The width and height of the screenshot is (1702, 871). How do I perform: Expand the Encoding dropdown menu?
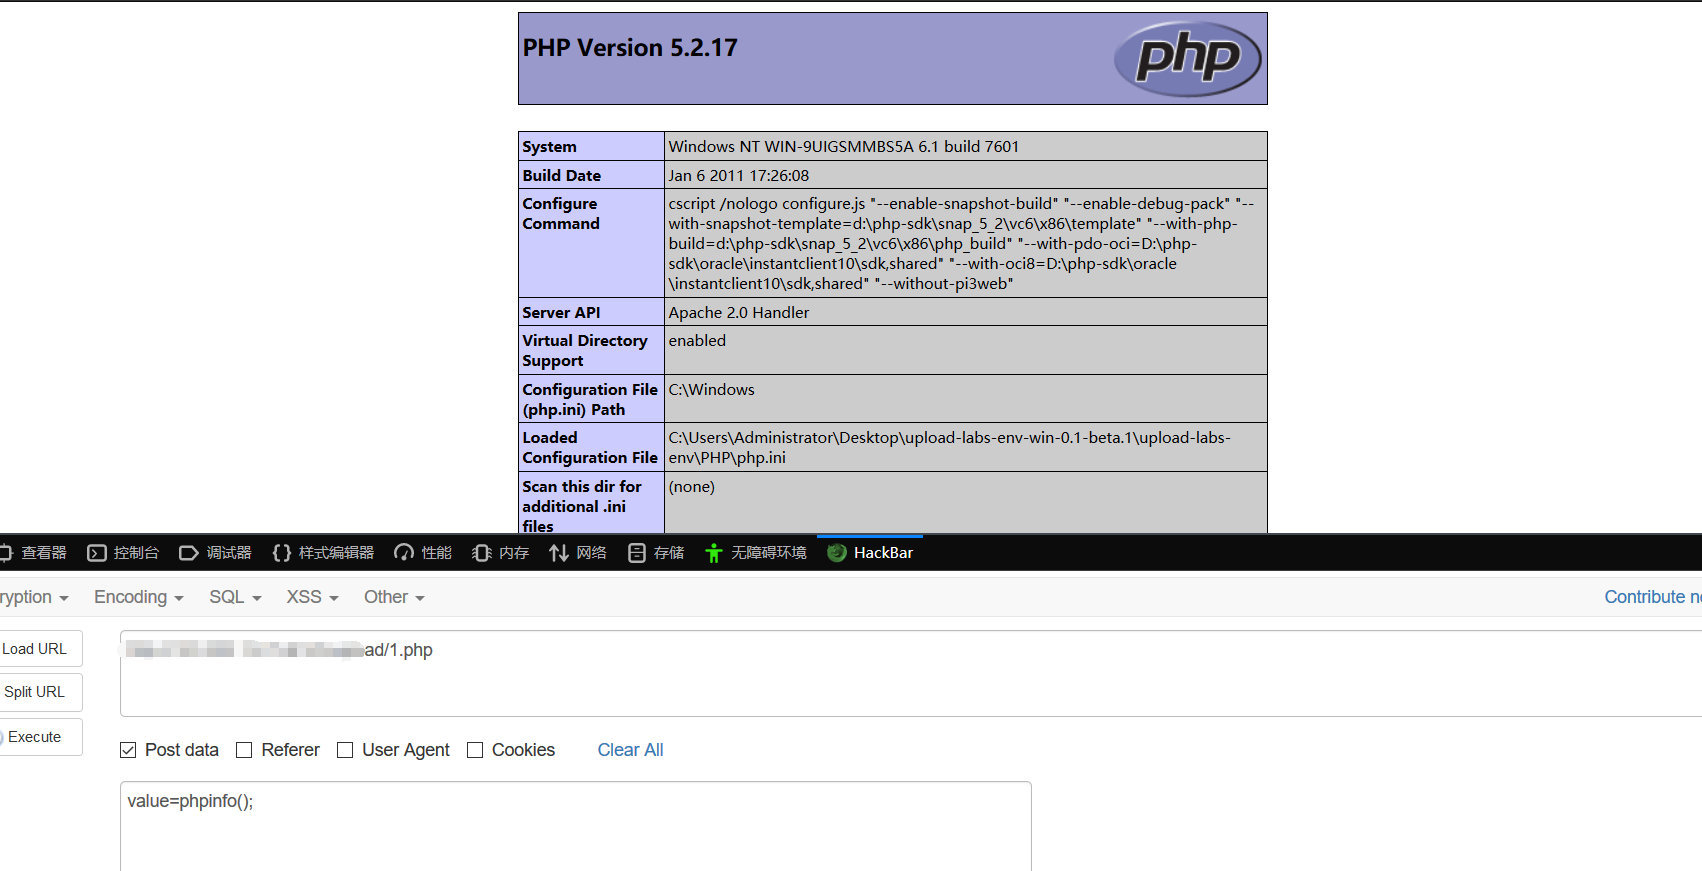tap(139, 597)
